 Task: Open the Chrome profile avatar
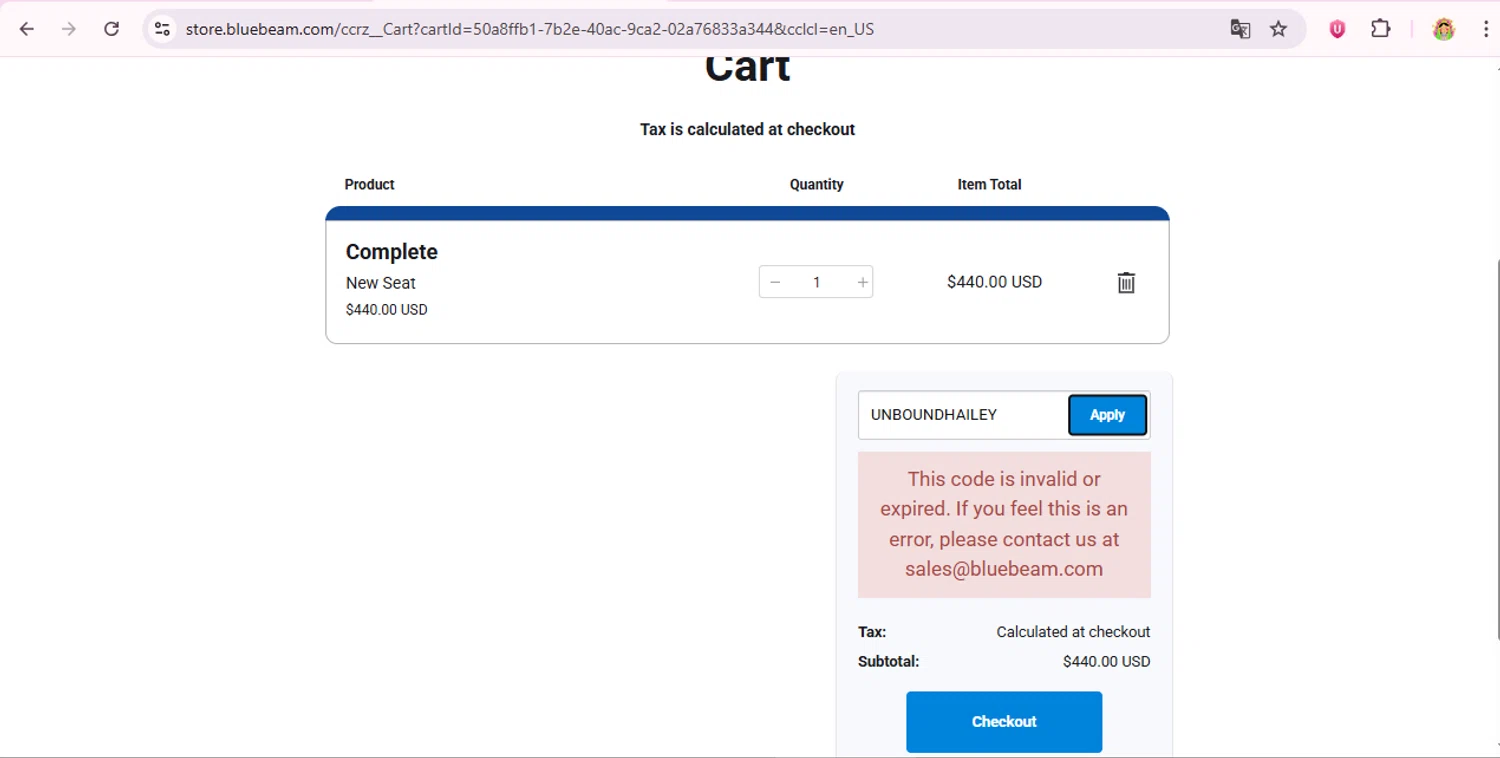pyautogui.click(x=1443, y=29)
